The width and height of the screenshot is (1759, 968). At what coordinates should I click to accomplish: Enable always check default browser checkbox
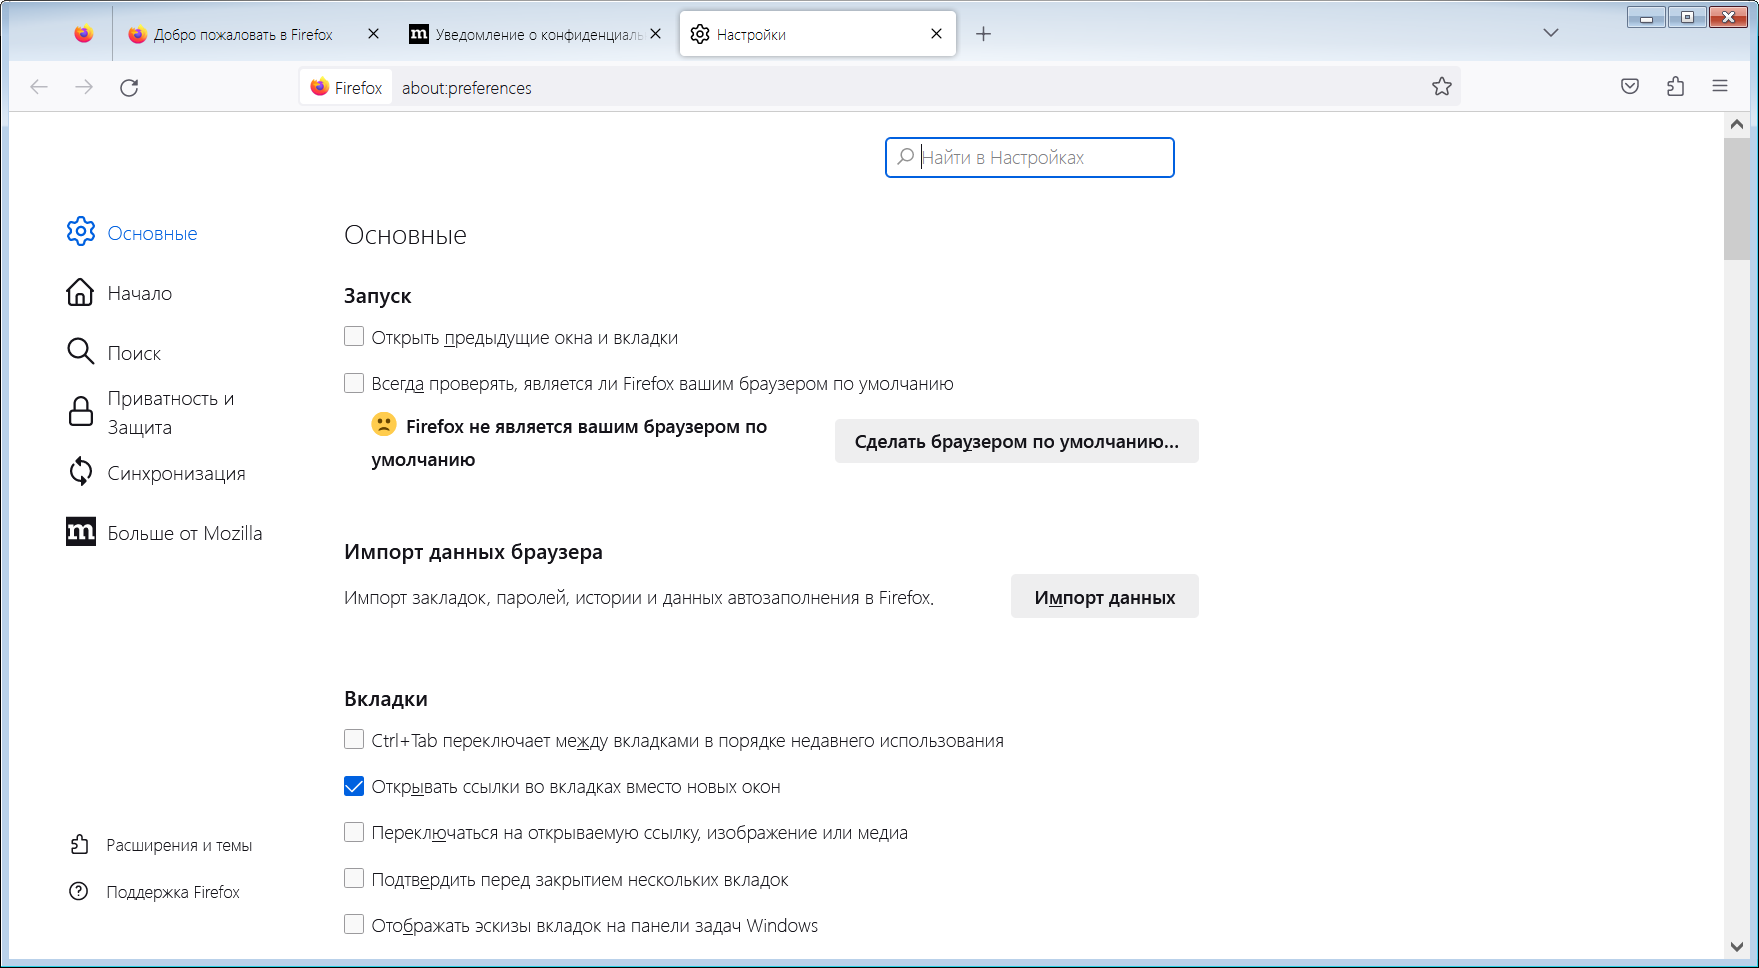click(x=354, y=383)
